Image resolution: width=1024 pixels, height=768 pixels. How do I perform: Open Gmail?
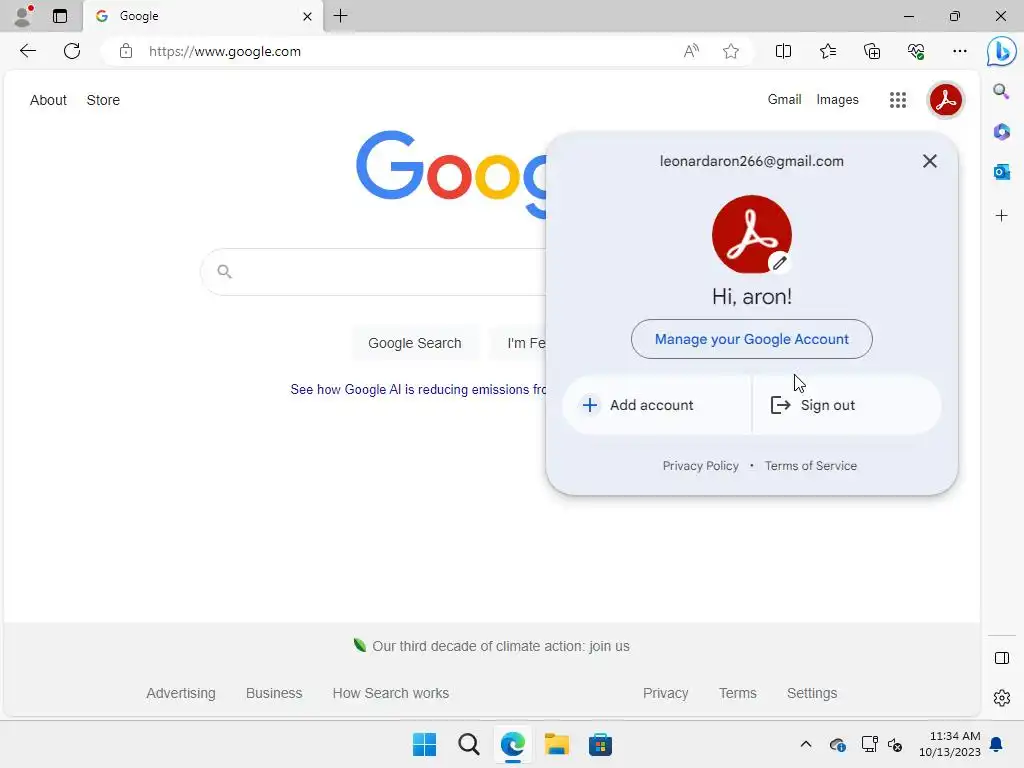tap(784, 99)
